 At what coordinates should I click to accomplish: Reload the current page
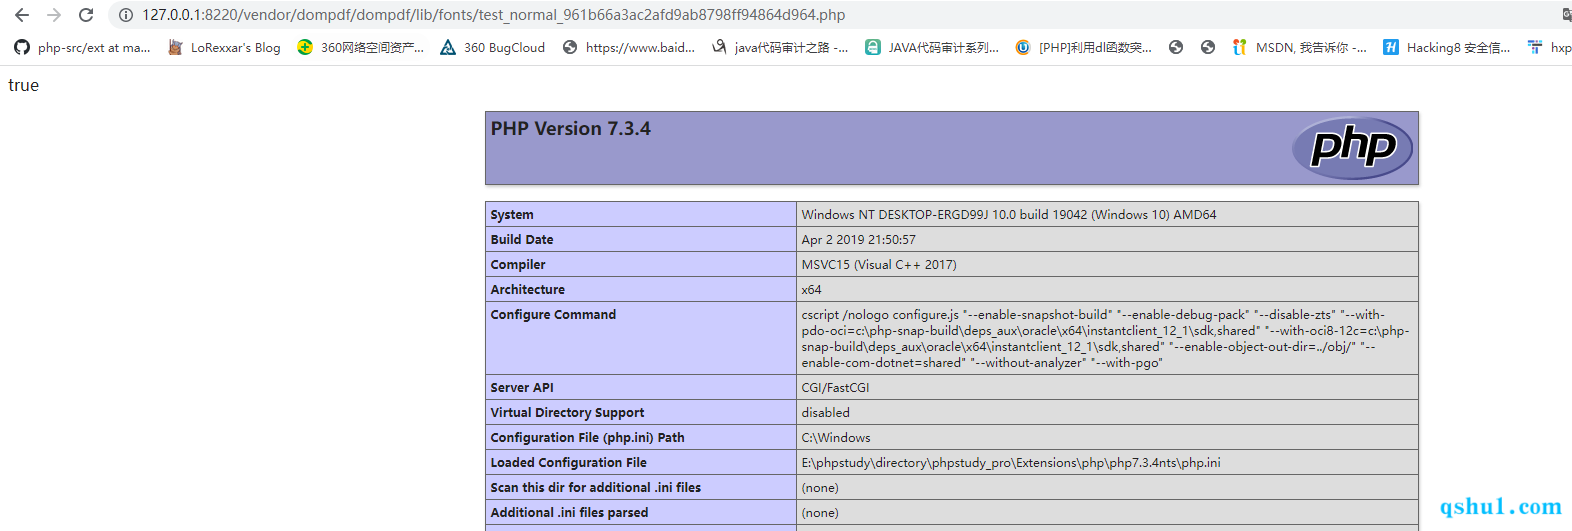tap(86, 15)
